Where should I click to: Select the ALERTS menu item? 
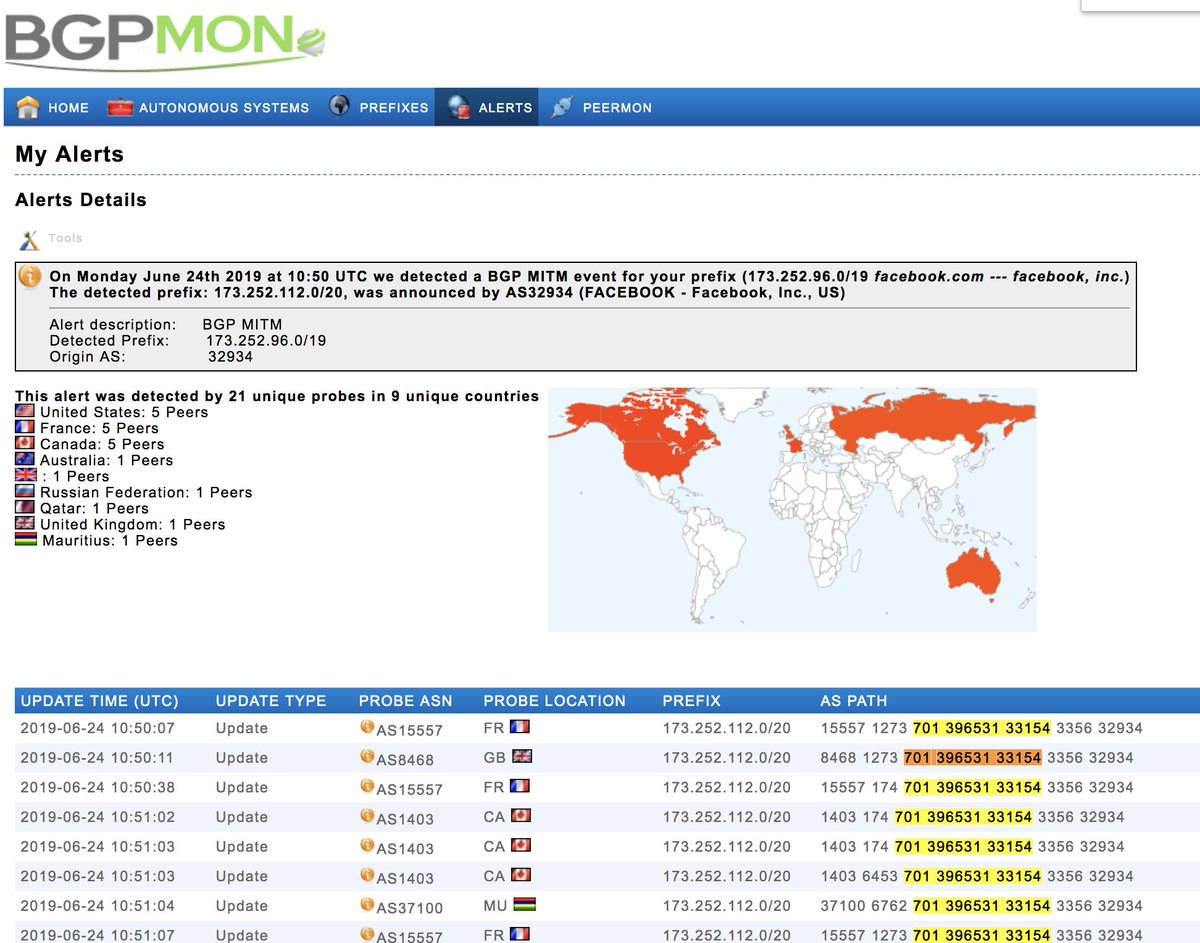click(x=505, y=108)
